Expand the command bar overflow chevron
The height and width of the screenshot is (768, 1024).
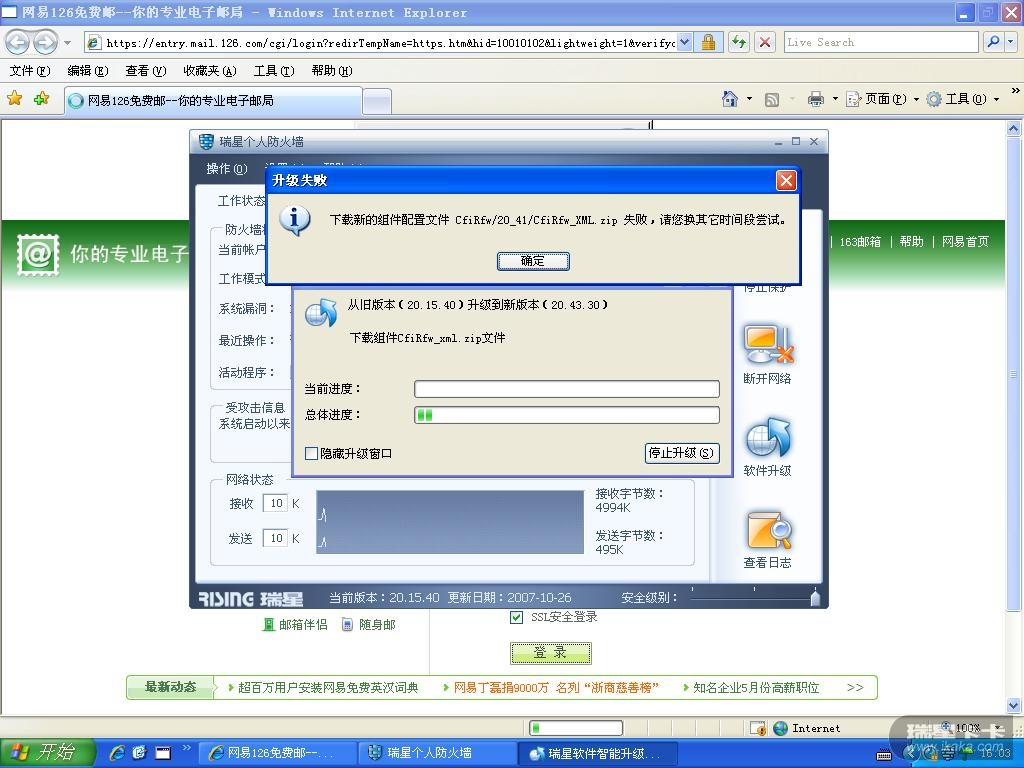[x=1015, y=91]
